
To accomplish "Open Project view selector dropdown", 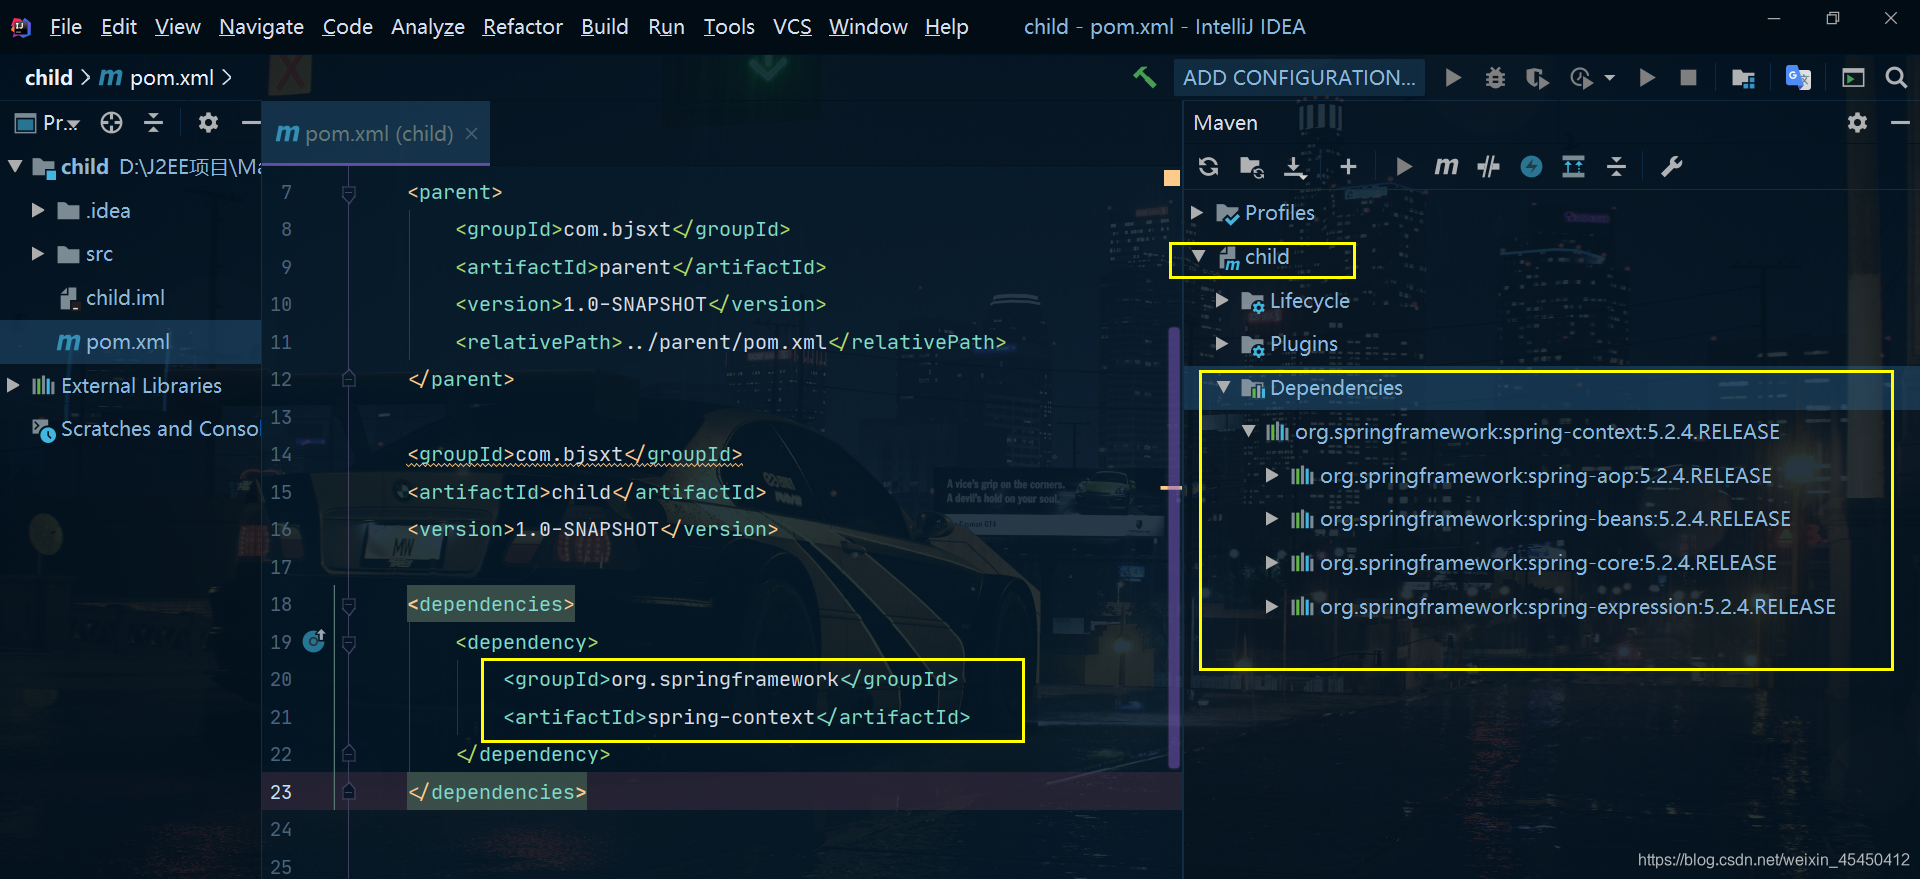I will [47, 122].
